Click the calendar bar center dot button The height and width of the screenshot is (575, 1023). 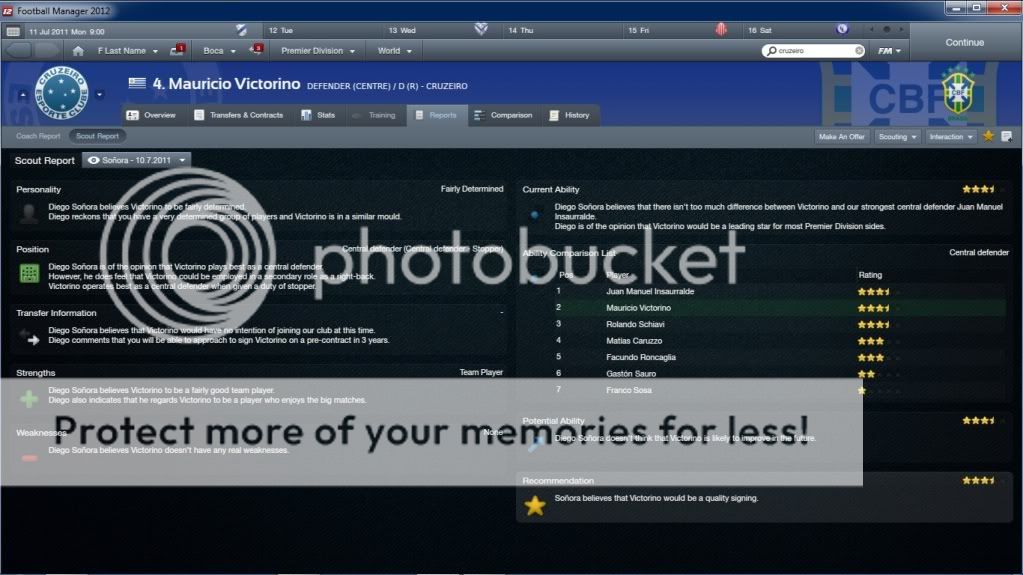pyautogui.click(x=887, y=29)
